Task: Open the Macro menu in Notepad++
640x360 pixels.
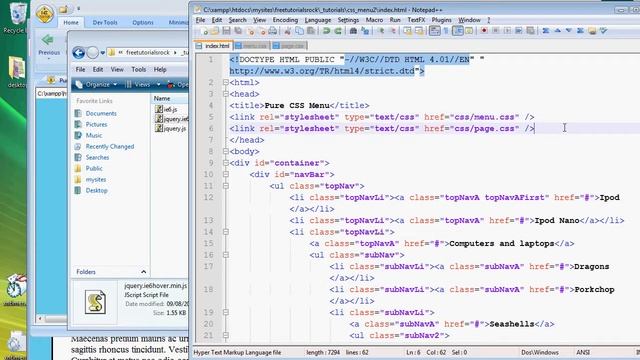Action: 374,20
